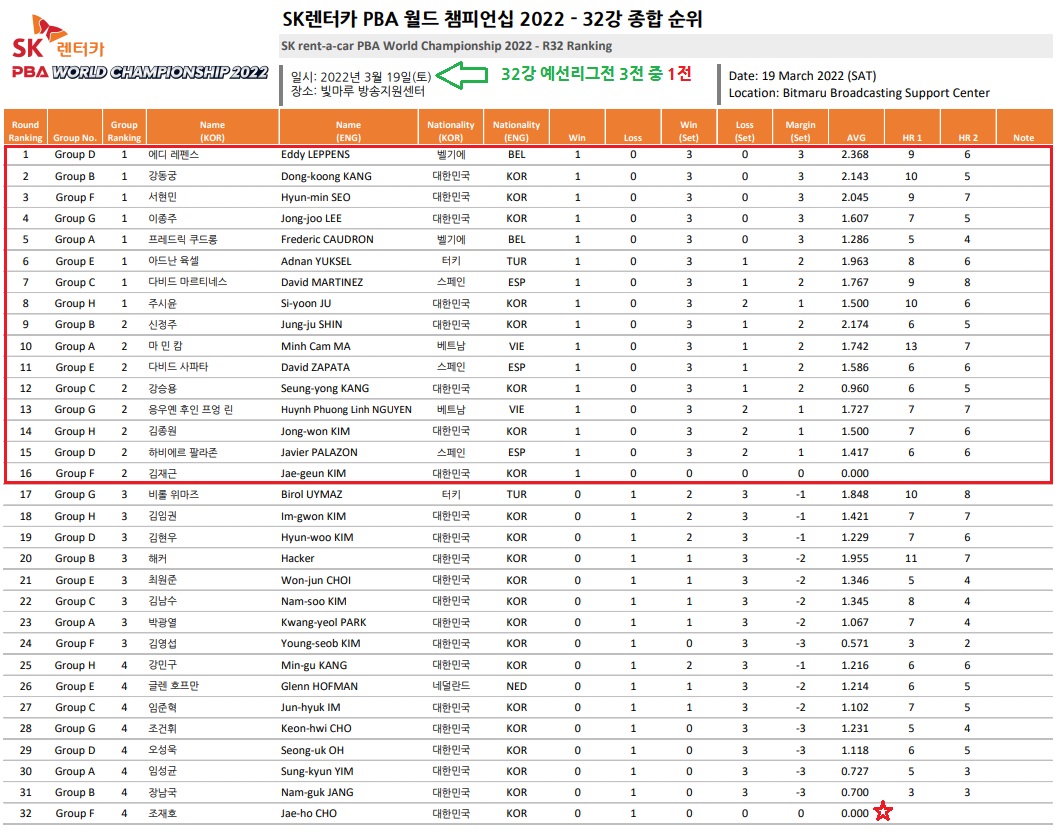Screen dimensions: 1060x834
Task: Click the name 'Seong-uk OH'
Action: pyautogui.click(x=312, y=750)
